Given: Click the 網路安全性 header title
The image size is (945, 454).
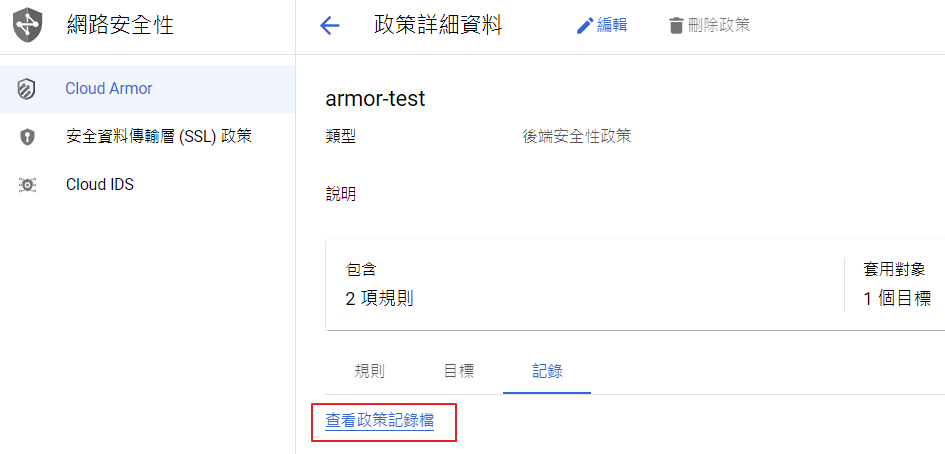Looking at the screenshot, I should 120,26.
